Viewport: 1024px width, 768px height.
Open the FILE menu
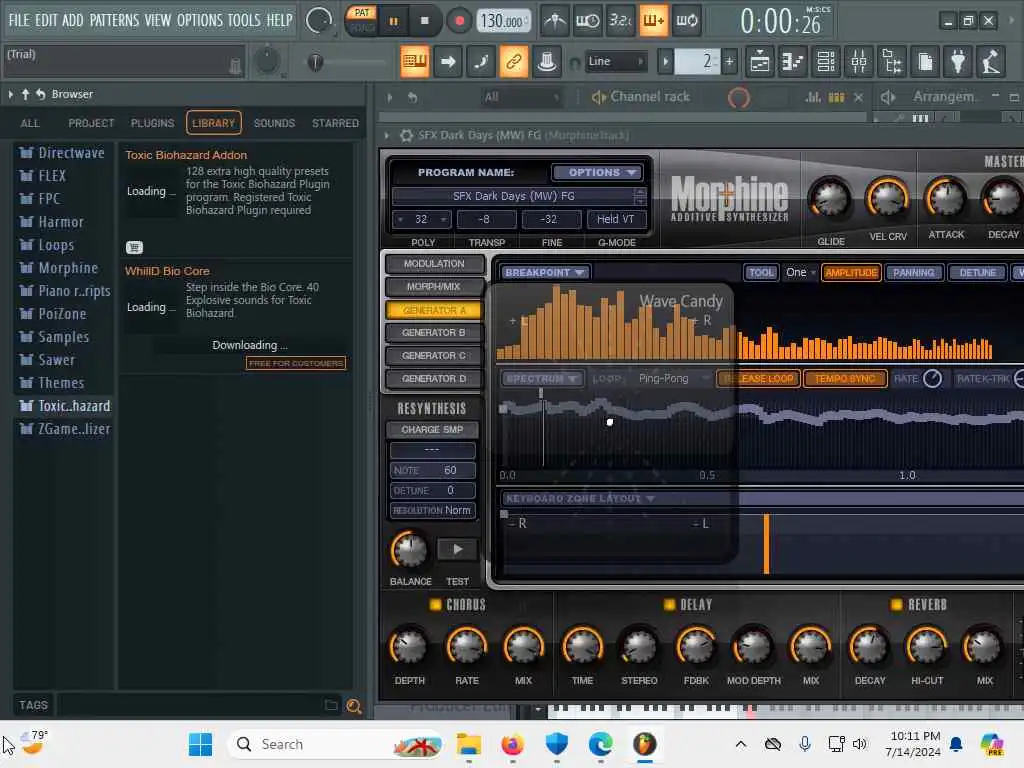click(x=19, y=20)
